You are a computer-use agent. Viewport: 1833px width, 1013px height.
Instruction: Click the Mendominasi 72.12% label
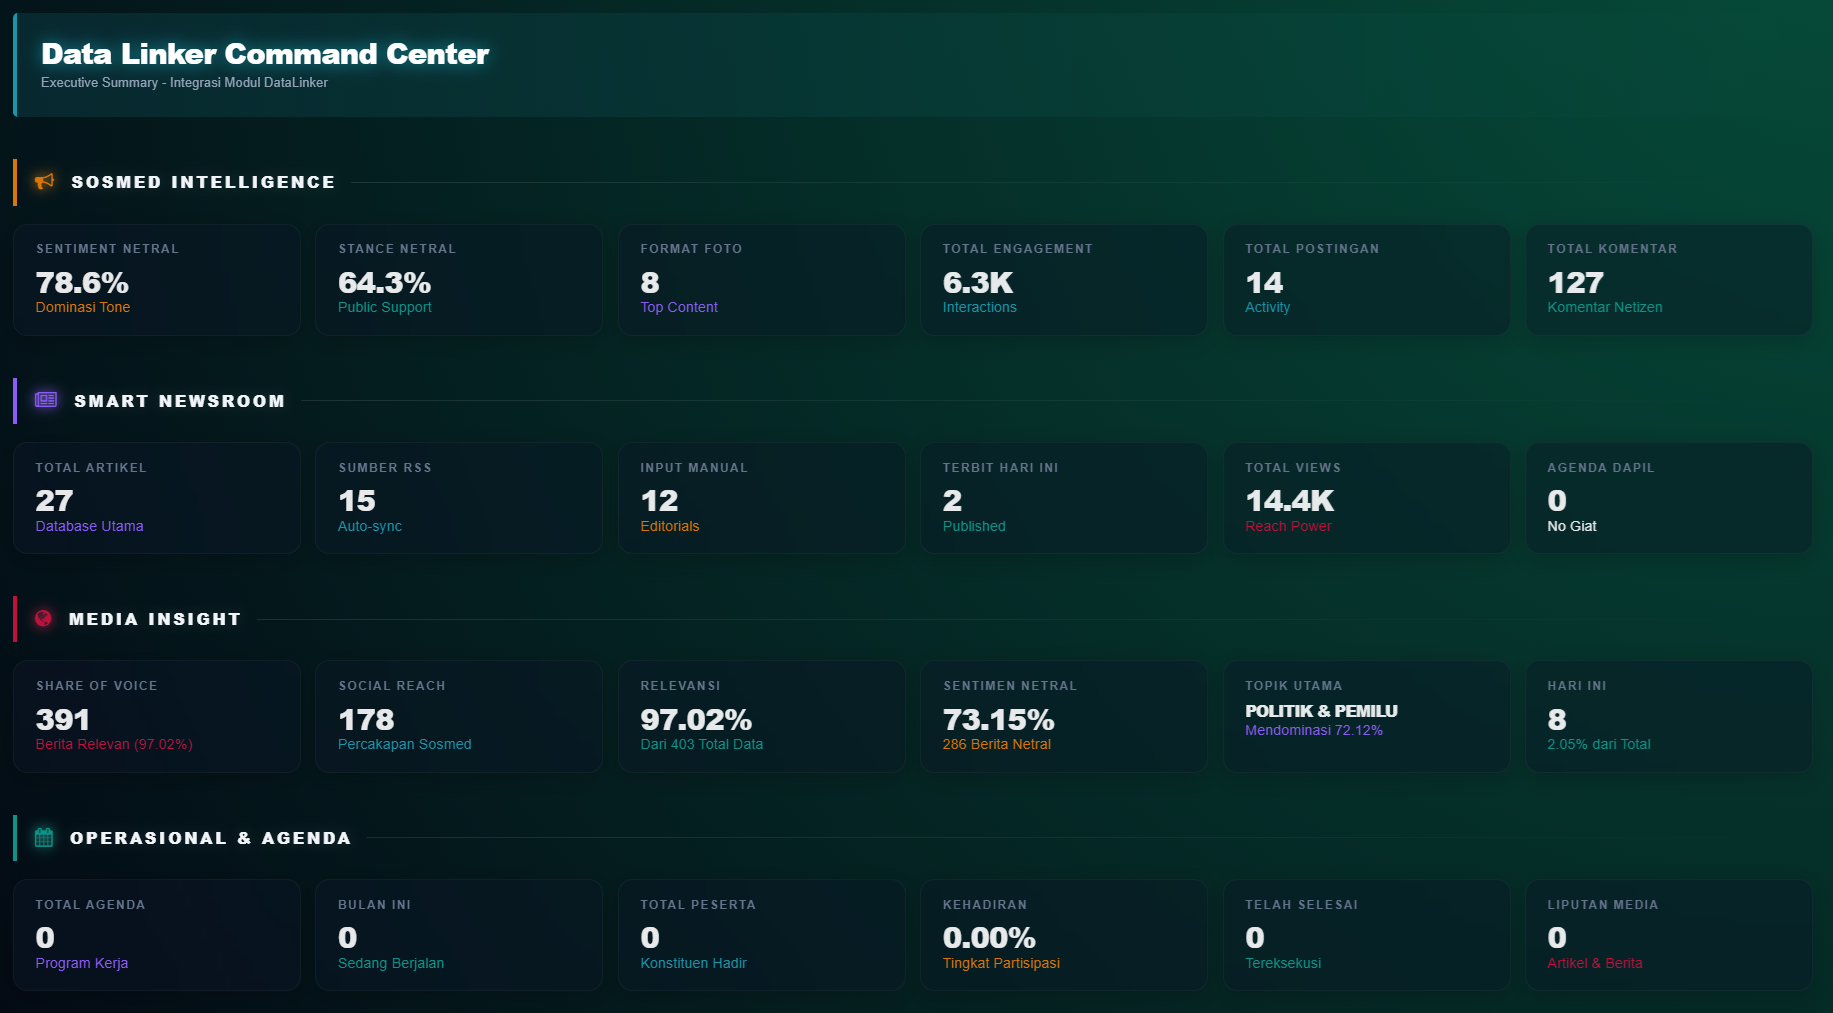point(1314,731)
